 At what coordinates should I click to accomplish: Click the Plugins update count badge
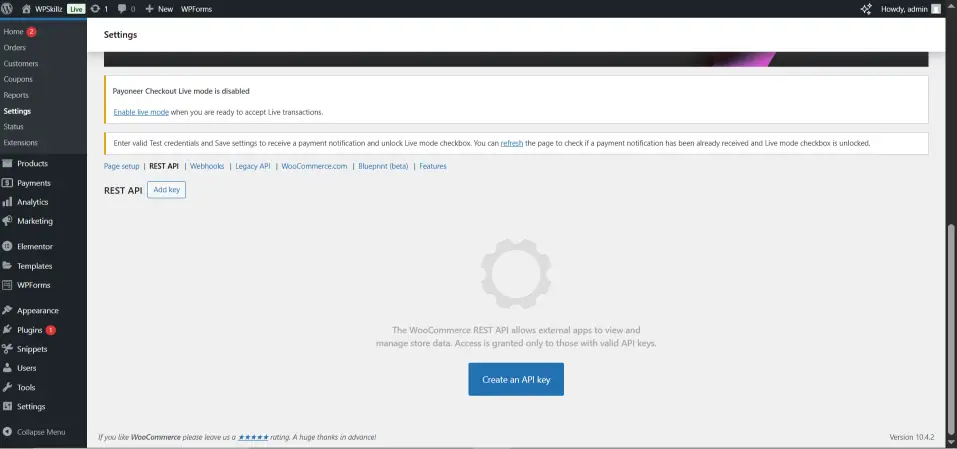pyautogui.click(x=51, y=330)
